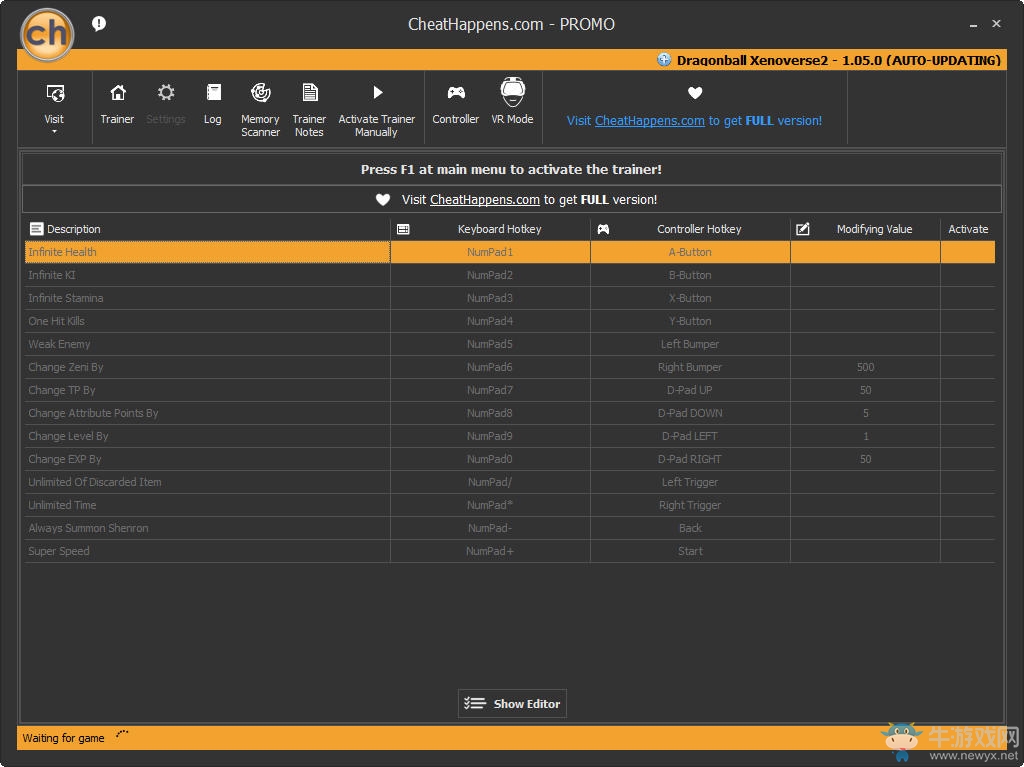Sort by Description column header

[74, 229]
